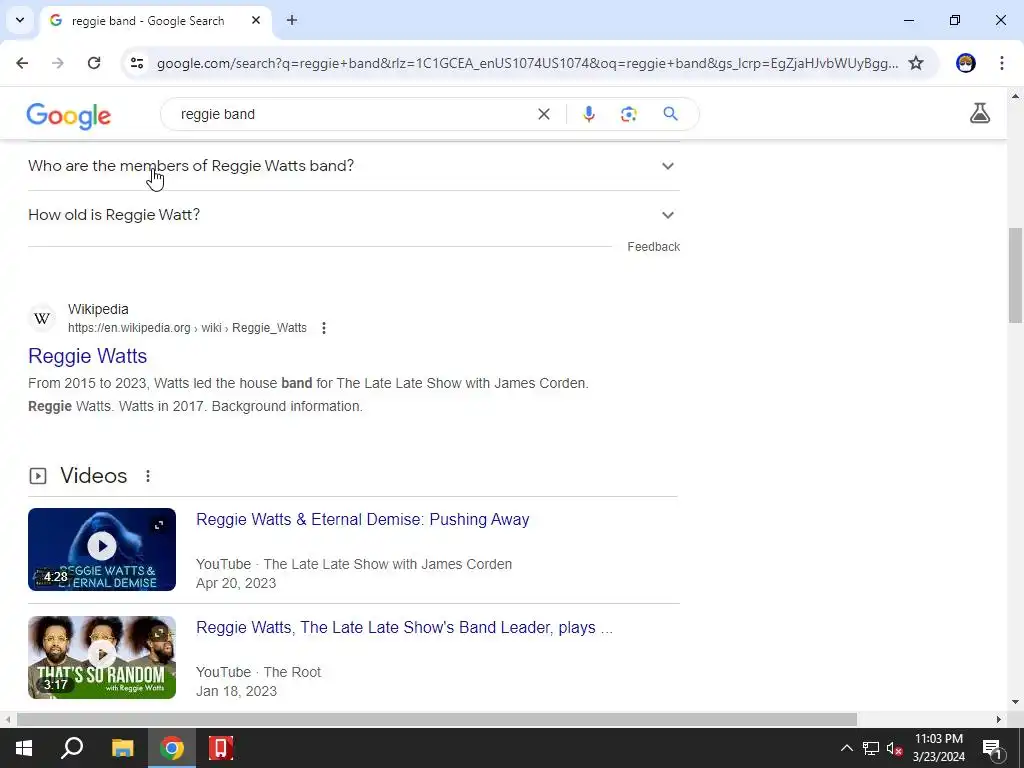Click the 'Wikipedia' source name text
Image resolution: width=1024 pixels, height=768 pixels.
point(98,310)
